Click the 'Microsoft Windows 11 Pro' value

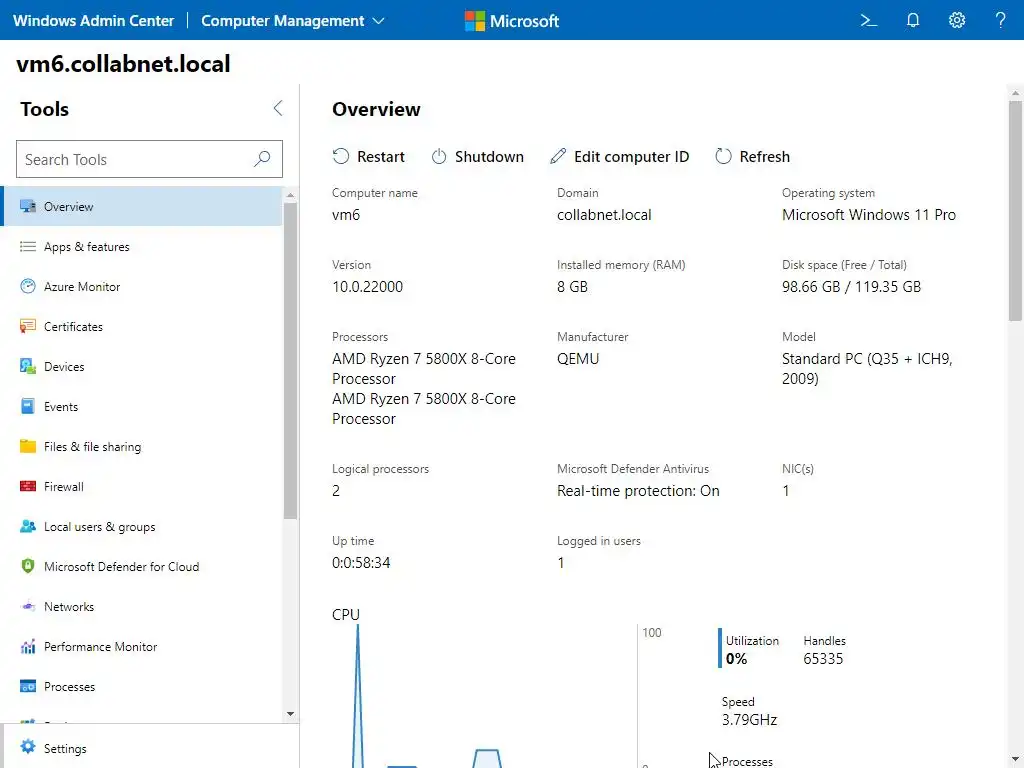pos(869,215)
